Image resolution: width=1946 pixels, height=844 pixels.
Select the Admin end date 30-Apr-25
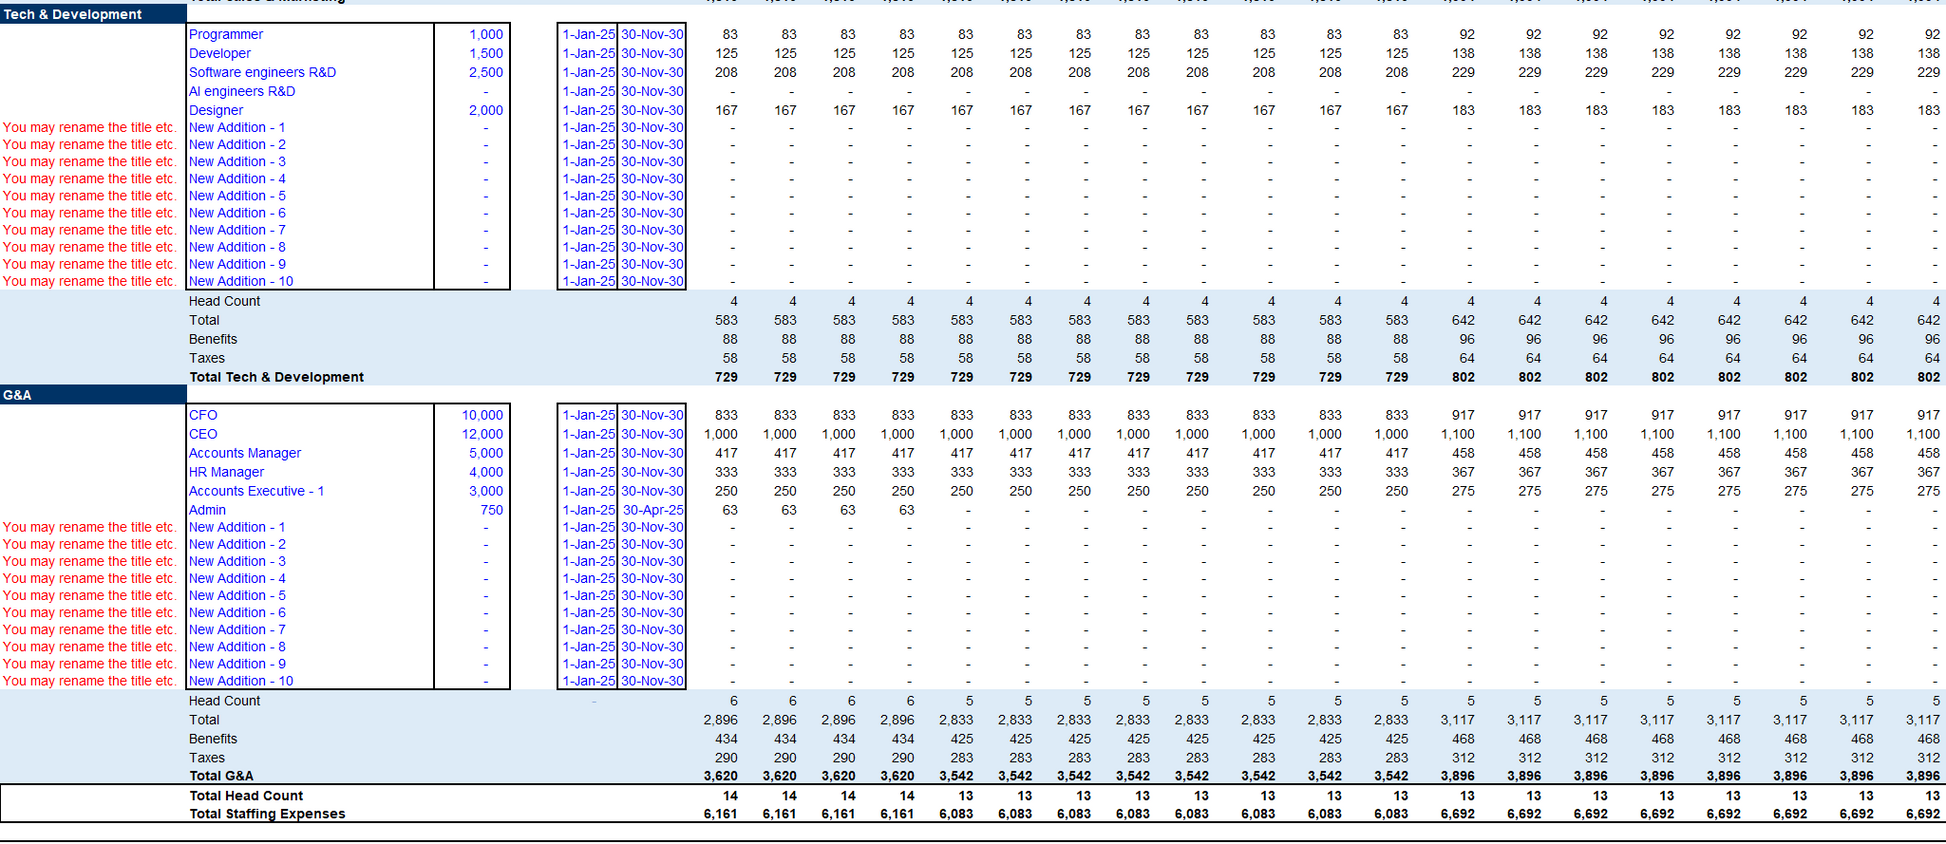coord(652,510)
